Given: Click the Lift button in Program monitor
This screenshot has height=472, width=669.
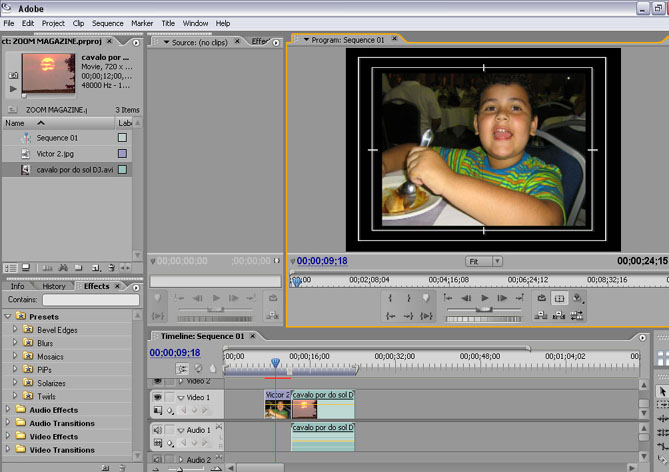Looking at the screenshot, I should 540,315.
